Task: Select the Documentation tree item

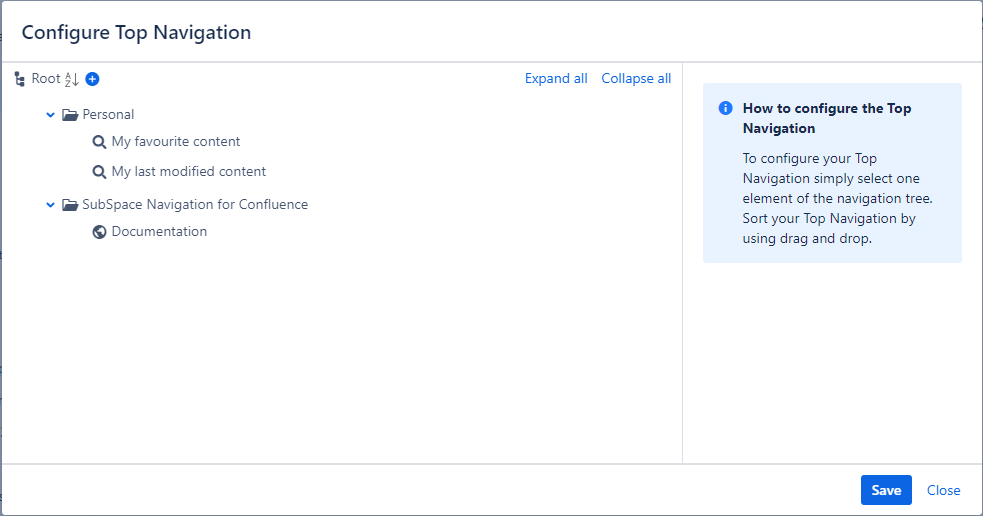Action: click(x=159, y=232)
